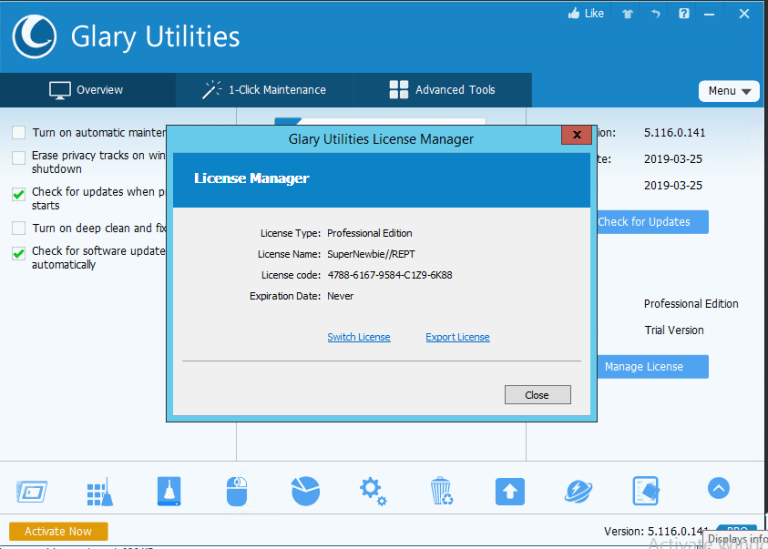This screenshot has height=549, width=768.
Task: Open the file shredder trash bin icon
Action: 441,491
